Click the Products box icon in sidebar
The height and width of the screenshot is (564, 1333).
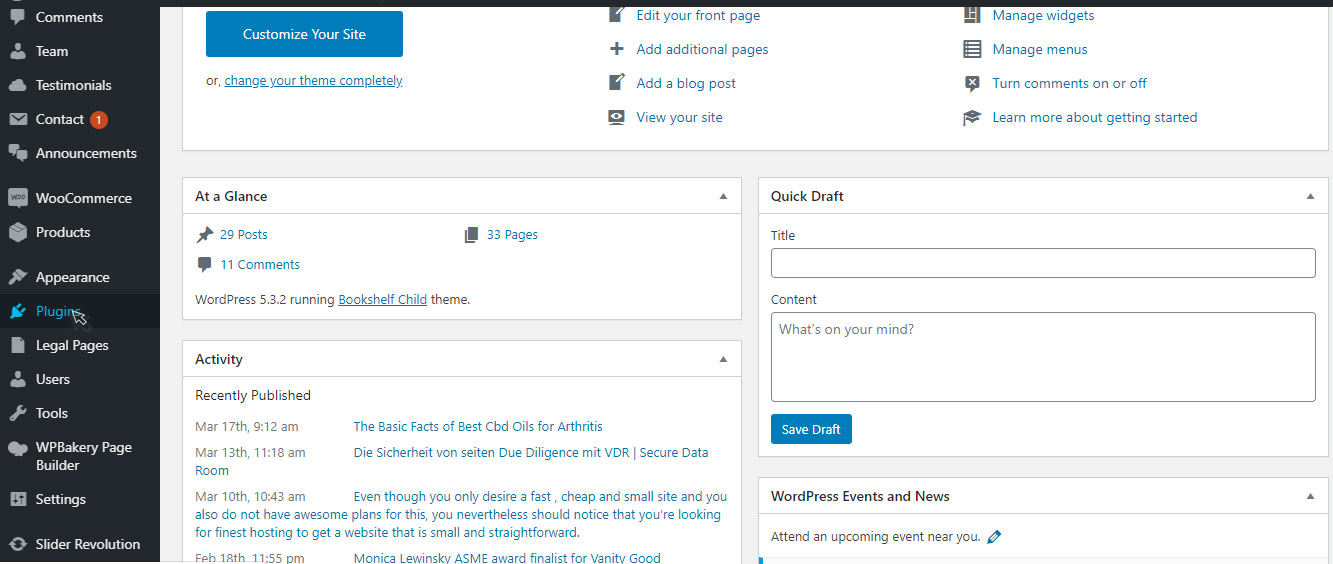tap(18, 232)
